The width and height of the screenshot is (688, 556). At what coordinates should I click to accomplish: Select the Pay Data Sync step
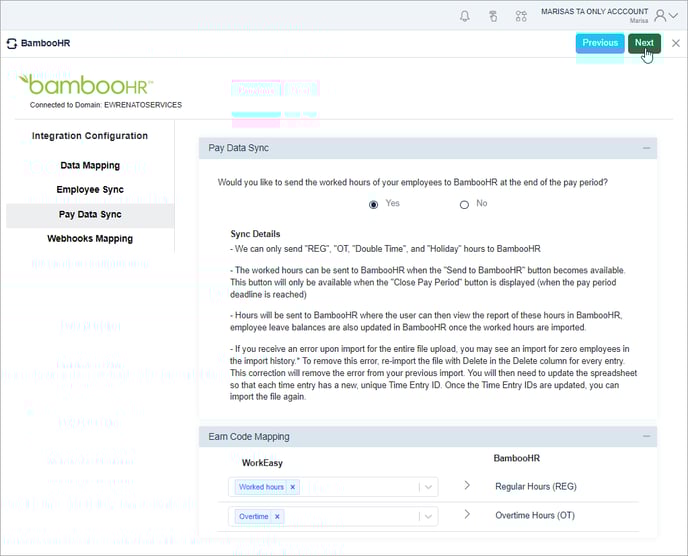90,215
